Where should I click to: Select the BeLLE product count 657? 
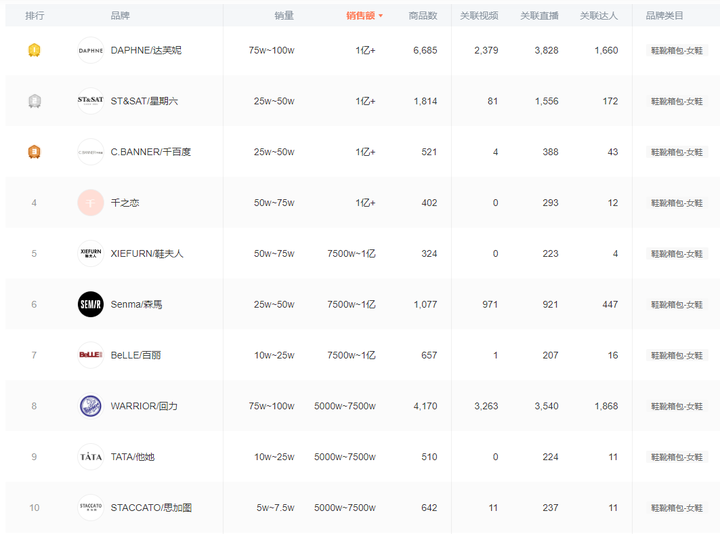point(429,355)
